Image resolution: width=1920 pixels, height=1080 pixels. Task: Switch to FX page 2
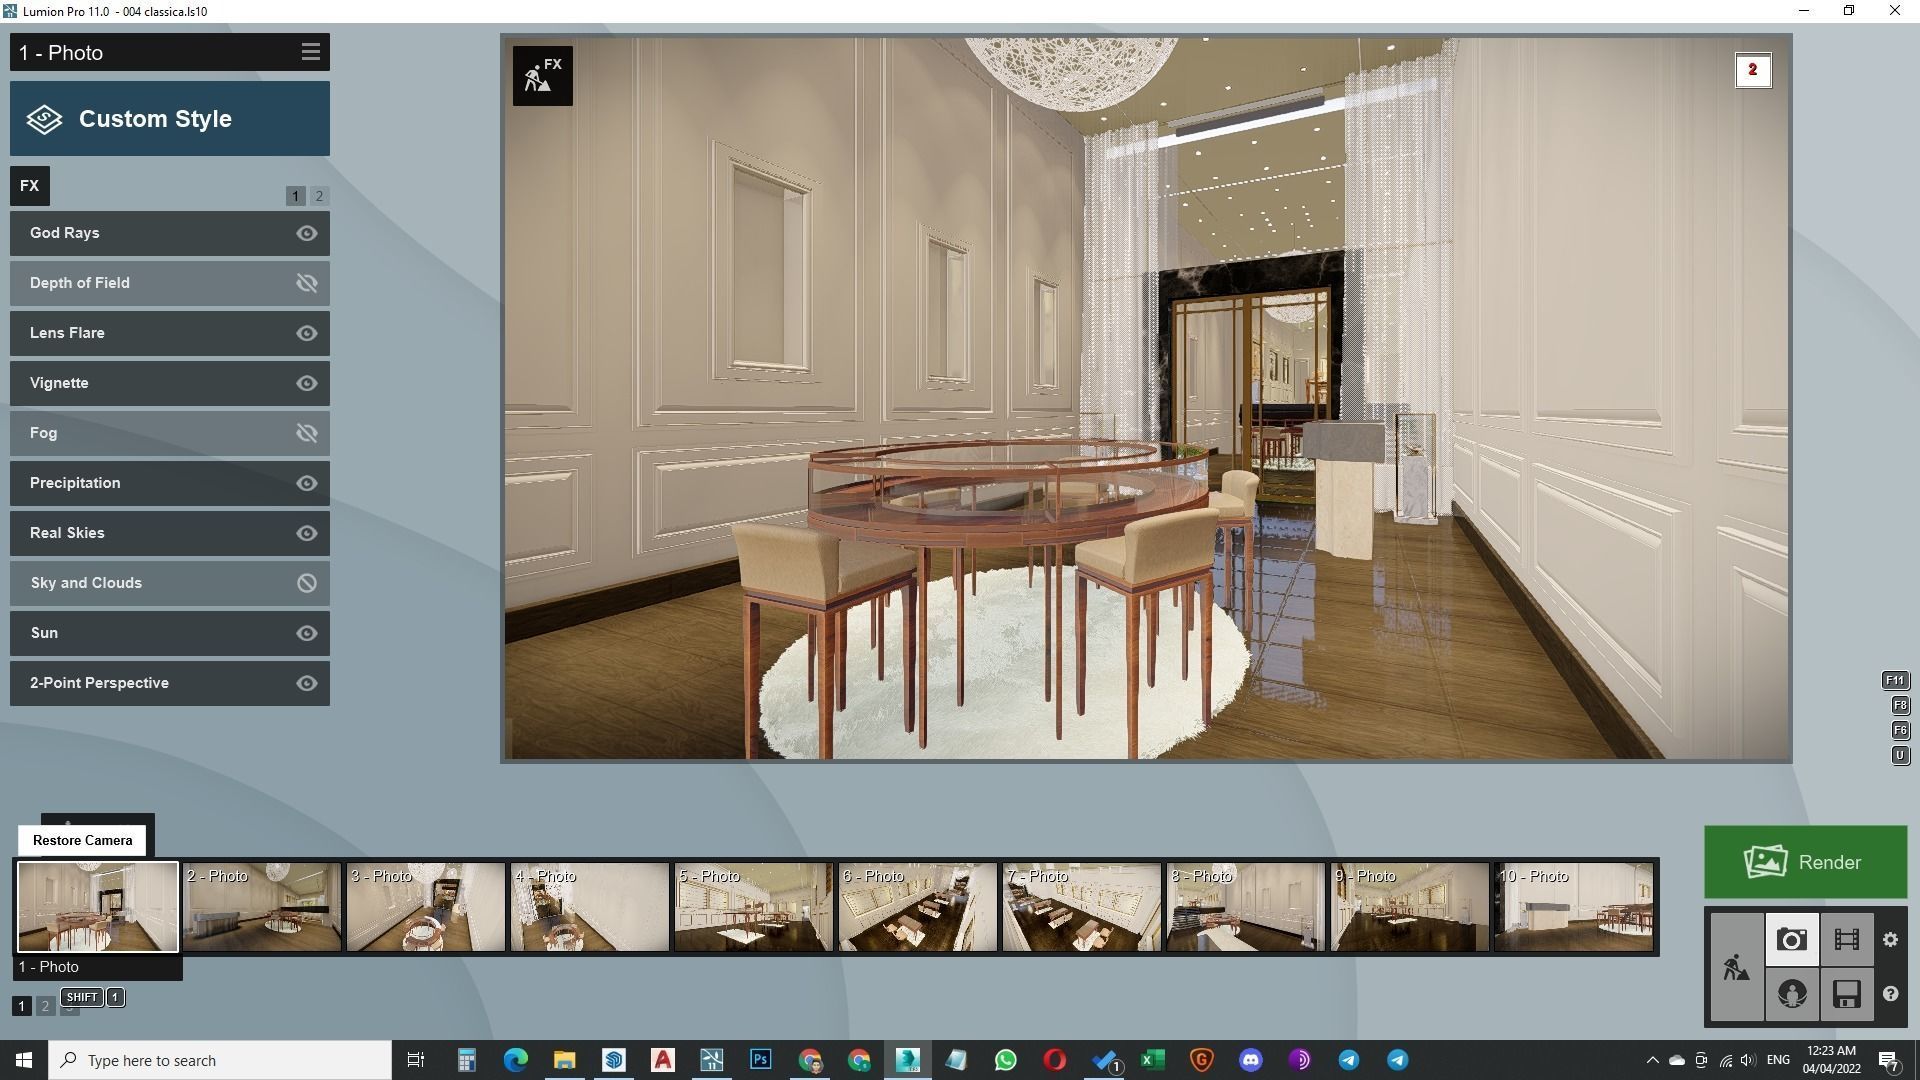[x=319, y=196]
